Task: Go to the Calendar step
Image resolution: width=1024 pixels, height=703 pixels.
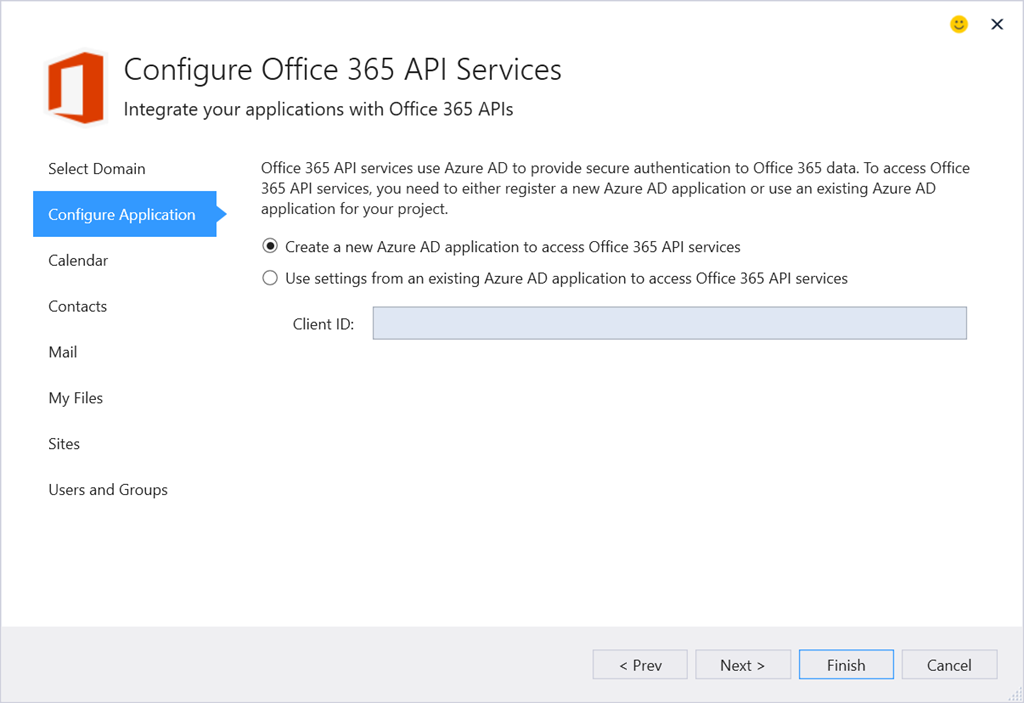Action: 78,260
